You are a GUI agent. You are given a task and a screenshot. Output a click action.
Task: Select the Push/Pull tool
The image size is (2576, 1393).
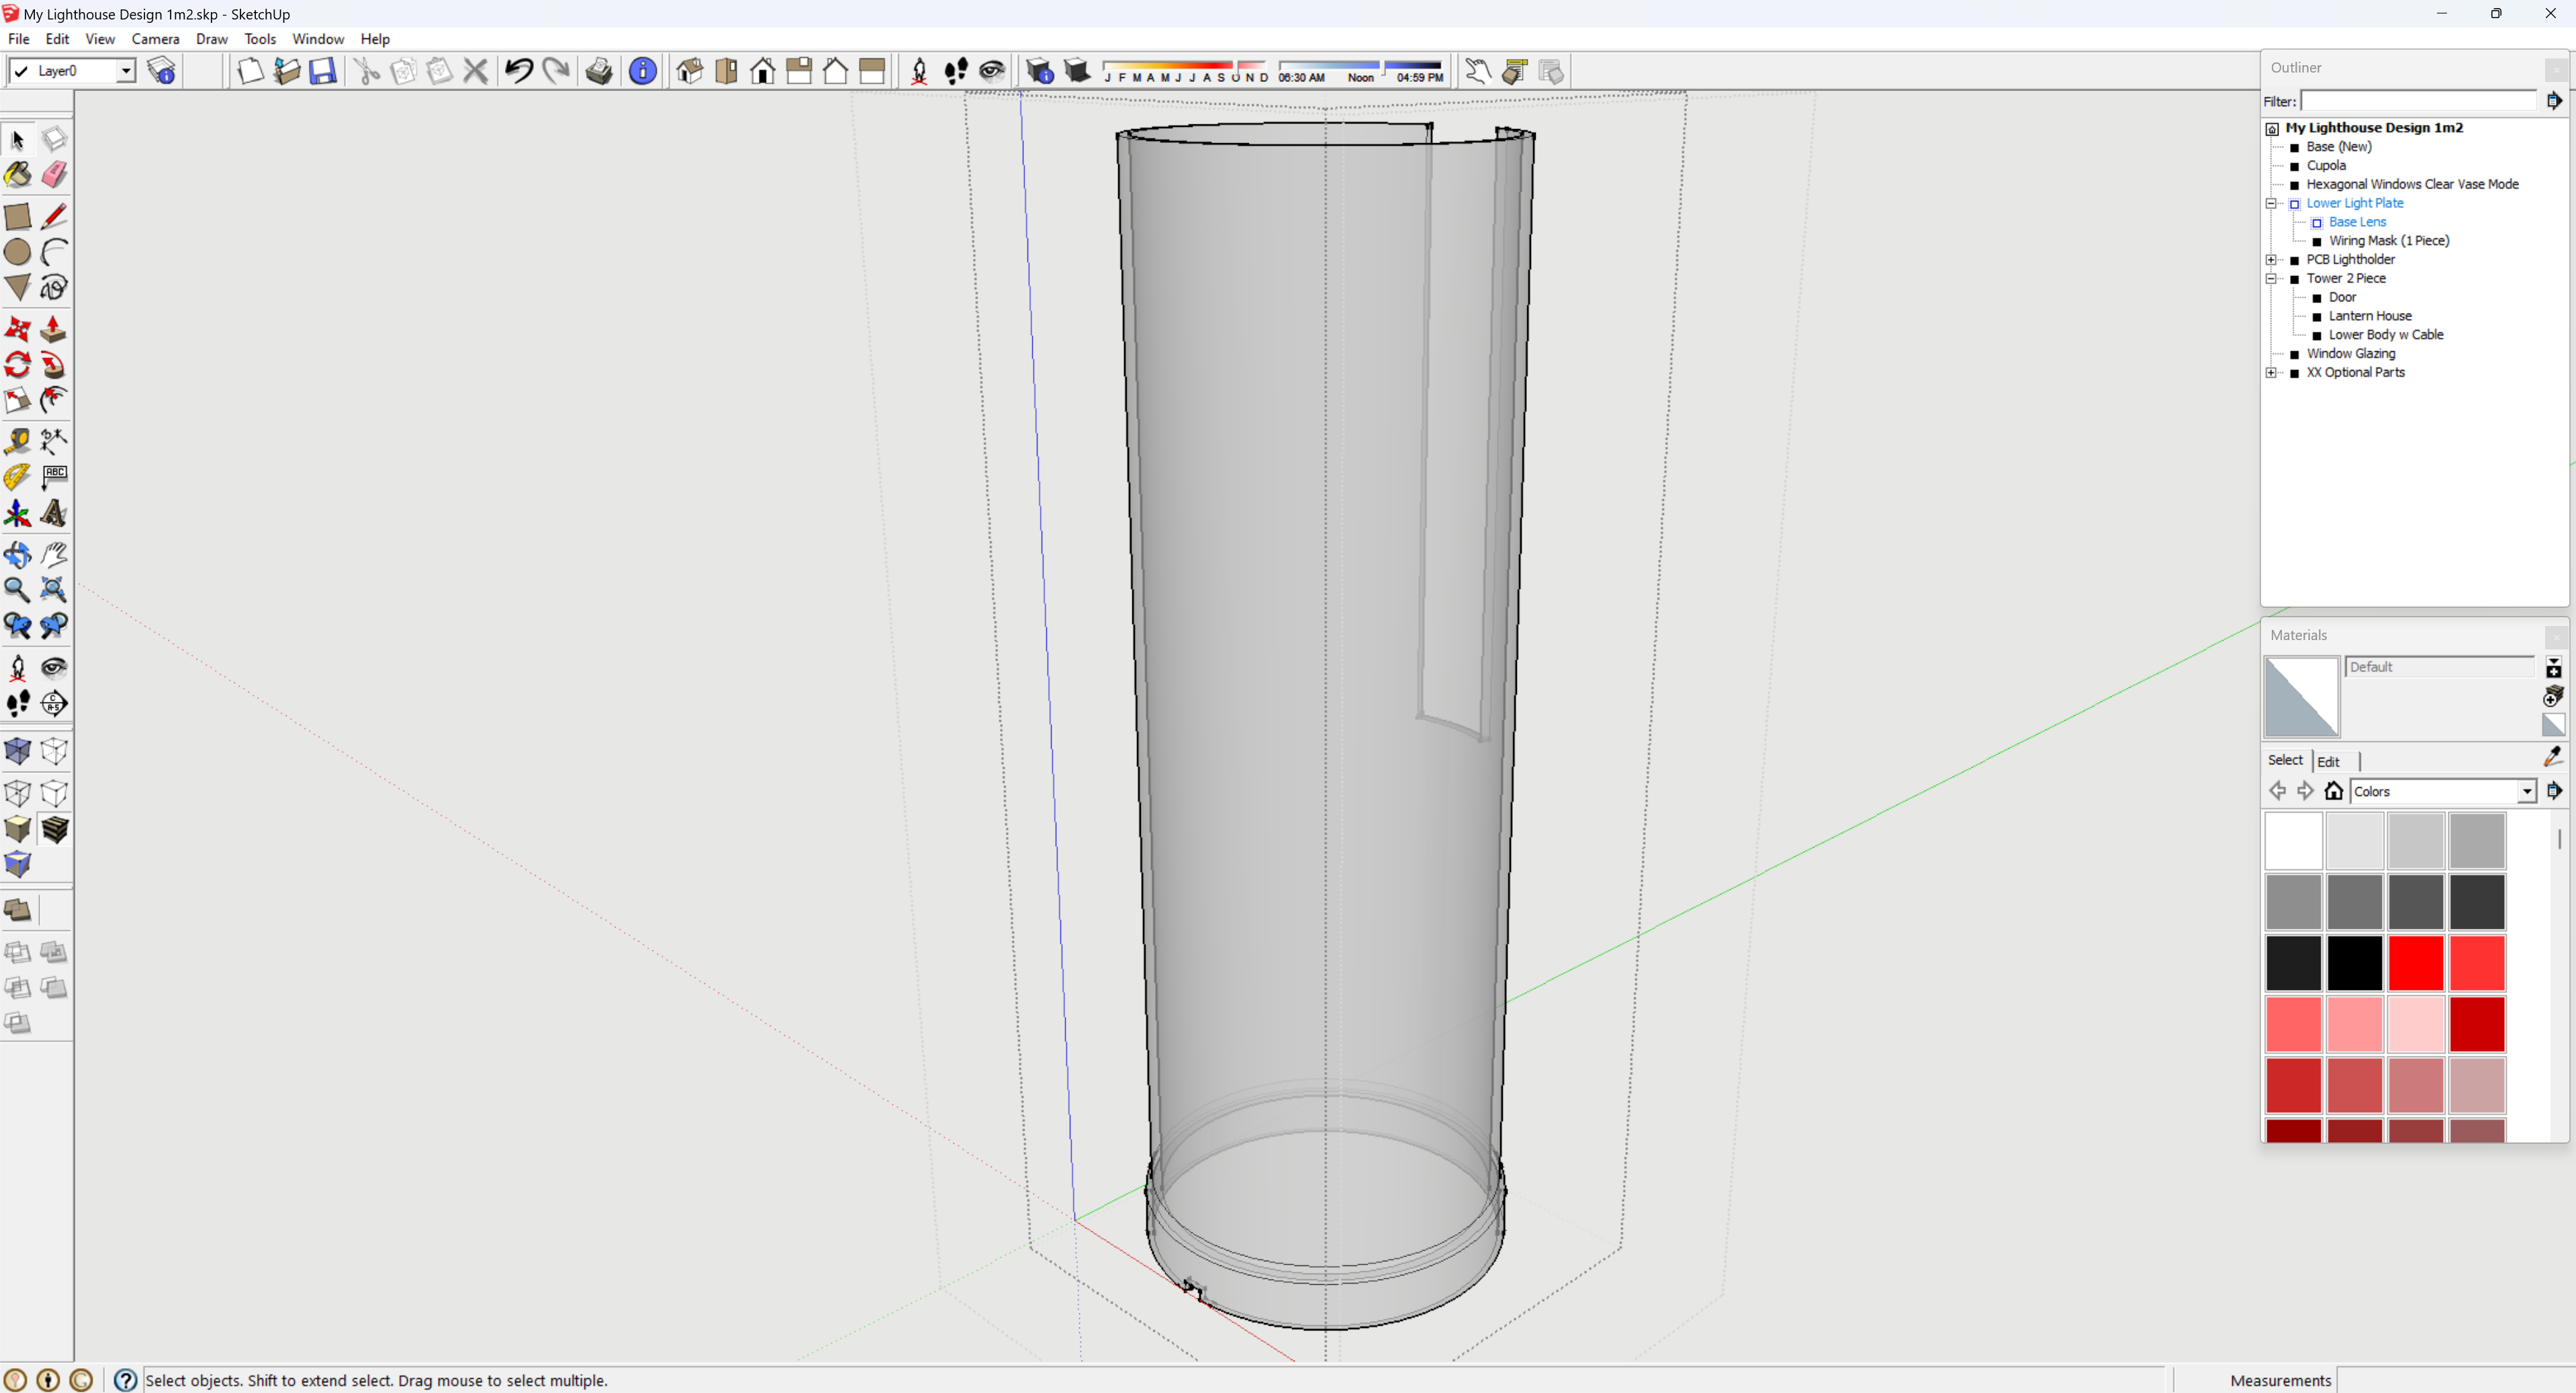pyautogui.click(x=54, y=329)
